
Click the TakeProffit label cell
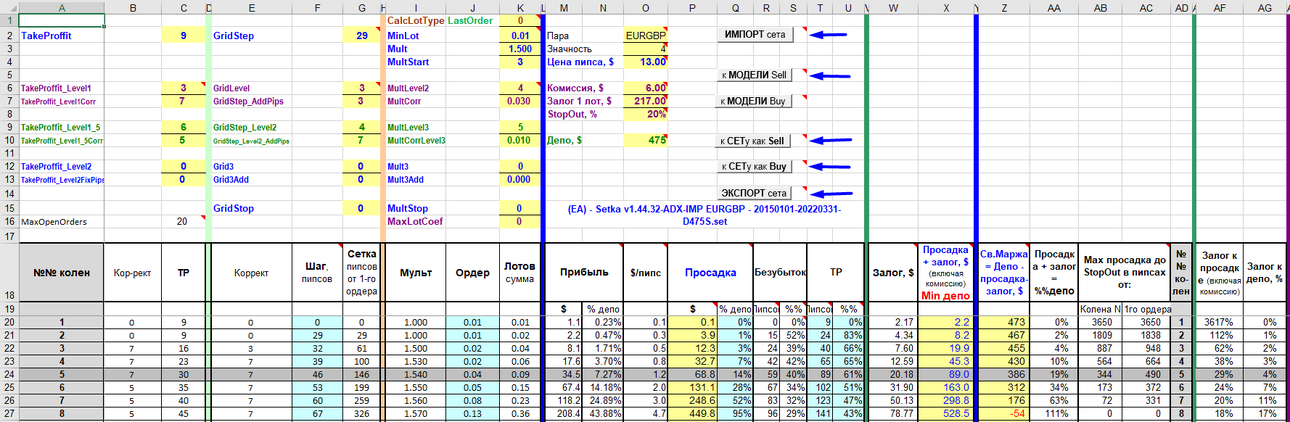tap(61, 35)
